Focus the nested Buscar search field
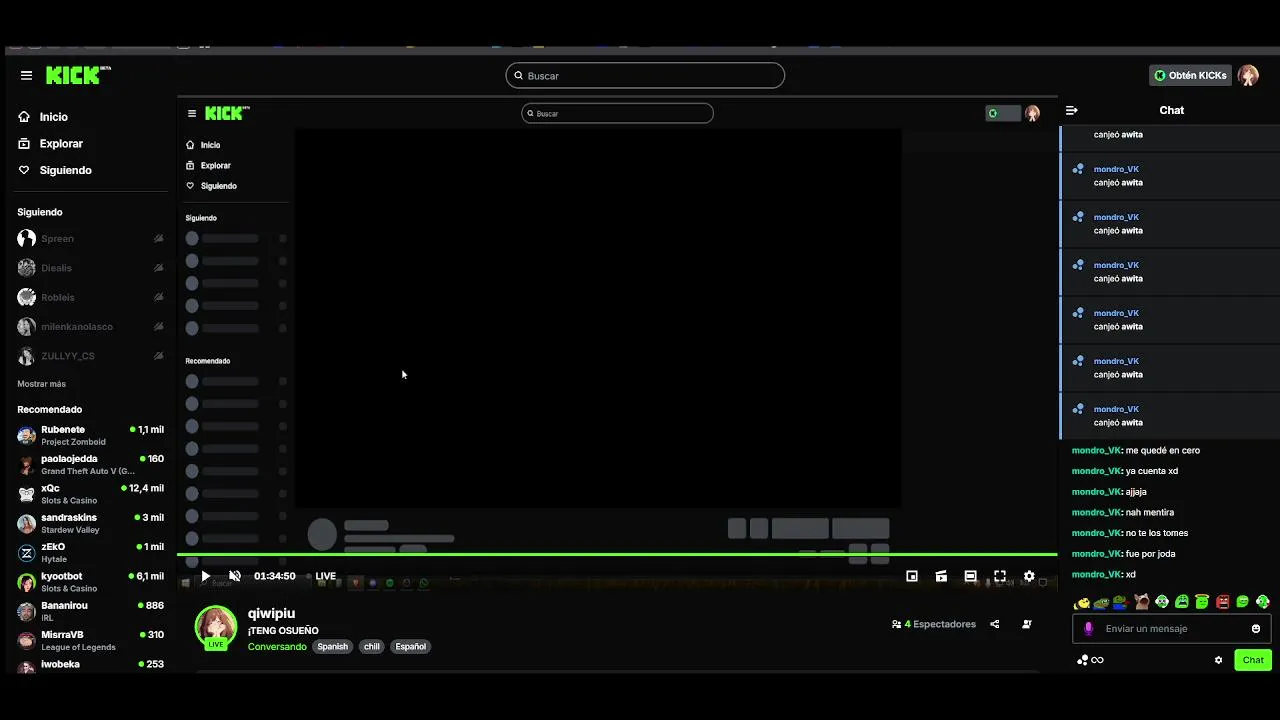This screenshot has width=1280, height=720. [x=617, y=113]
